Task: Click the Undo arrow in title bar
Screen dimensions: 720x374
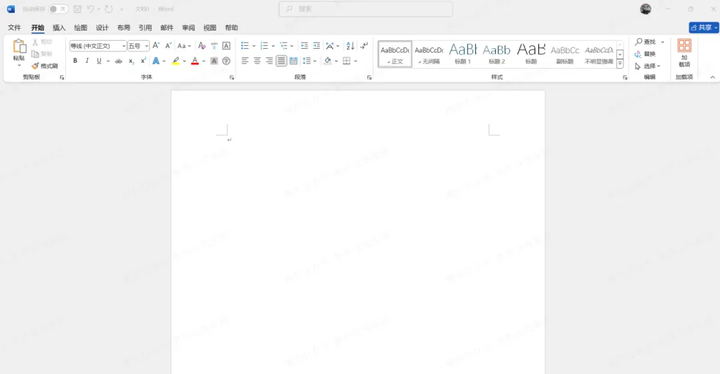Action: pos(91,9)
